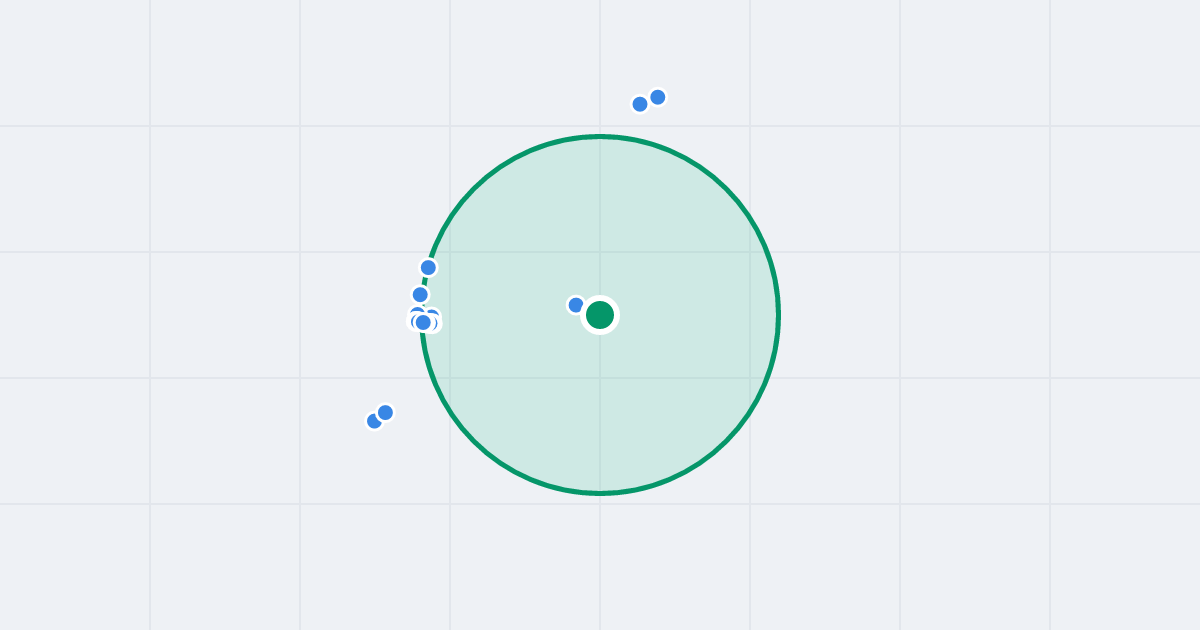Viewport: 1200px width, 630px height.
Task: Open the frontmost dot in the overlapping cluster on the circle's left edge
Action: 423,322
